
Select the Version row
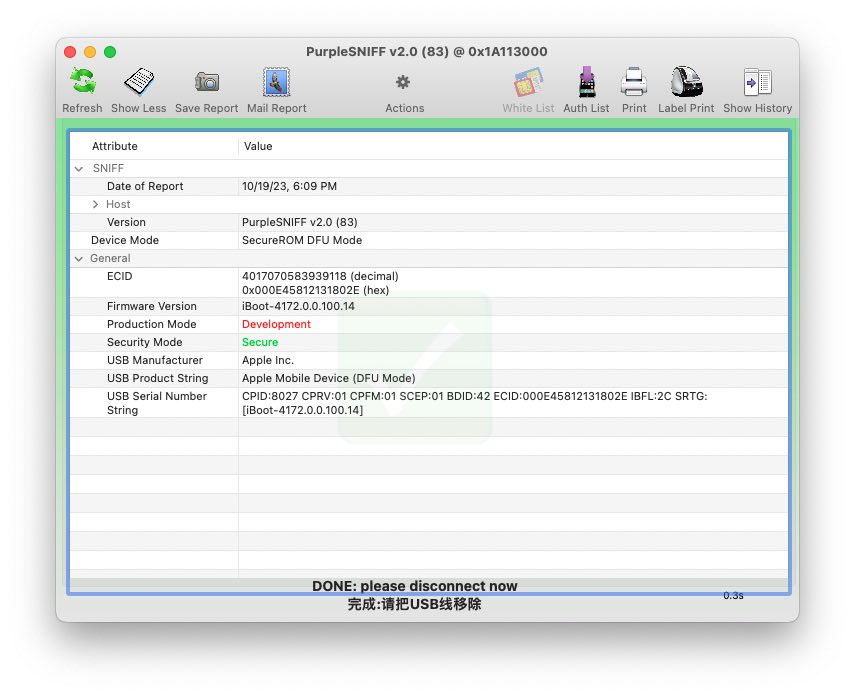429,222
